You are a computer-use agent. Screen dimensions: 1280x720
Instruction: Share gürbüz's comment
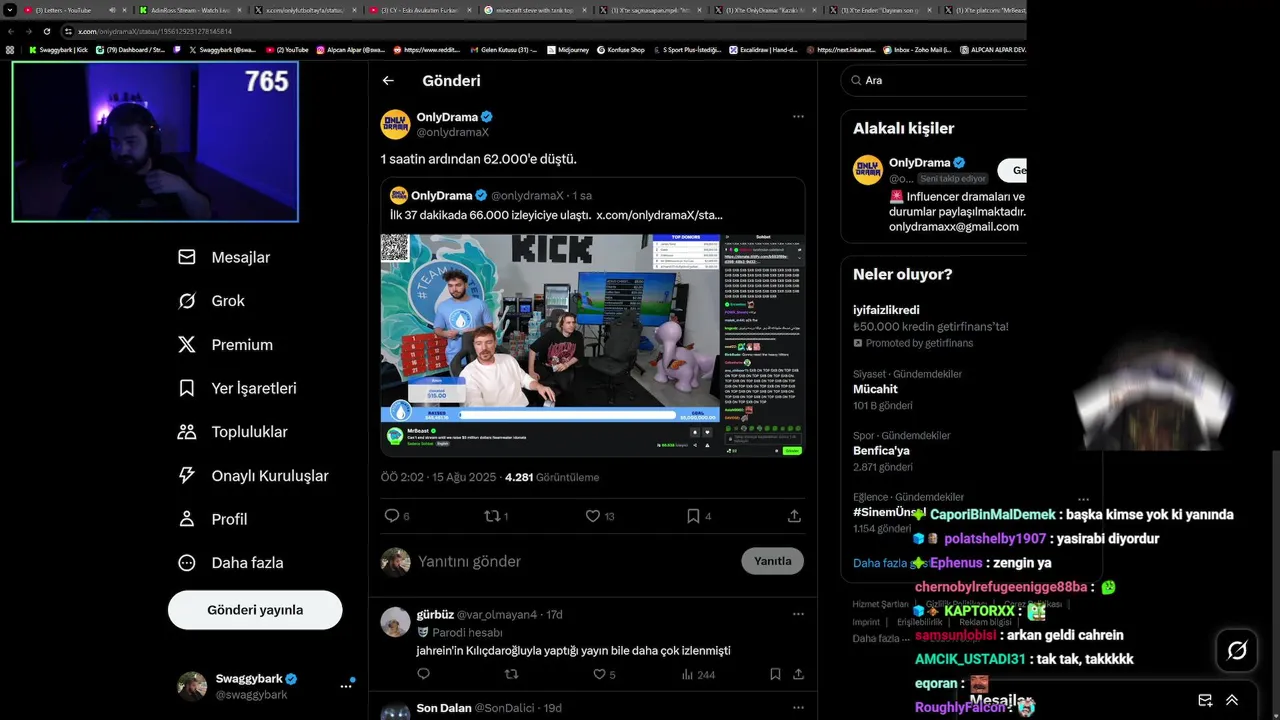tap(798, 675)
